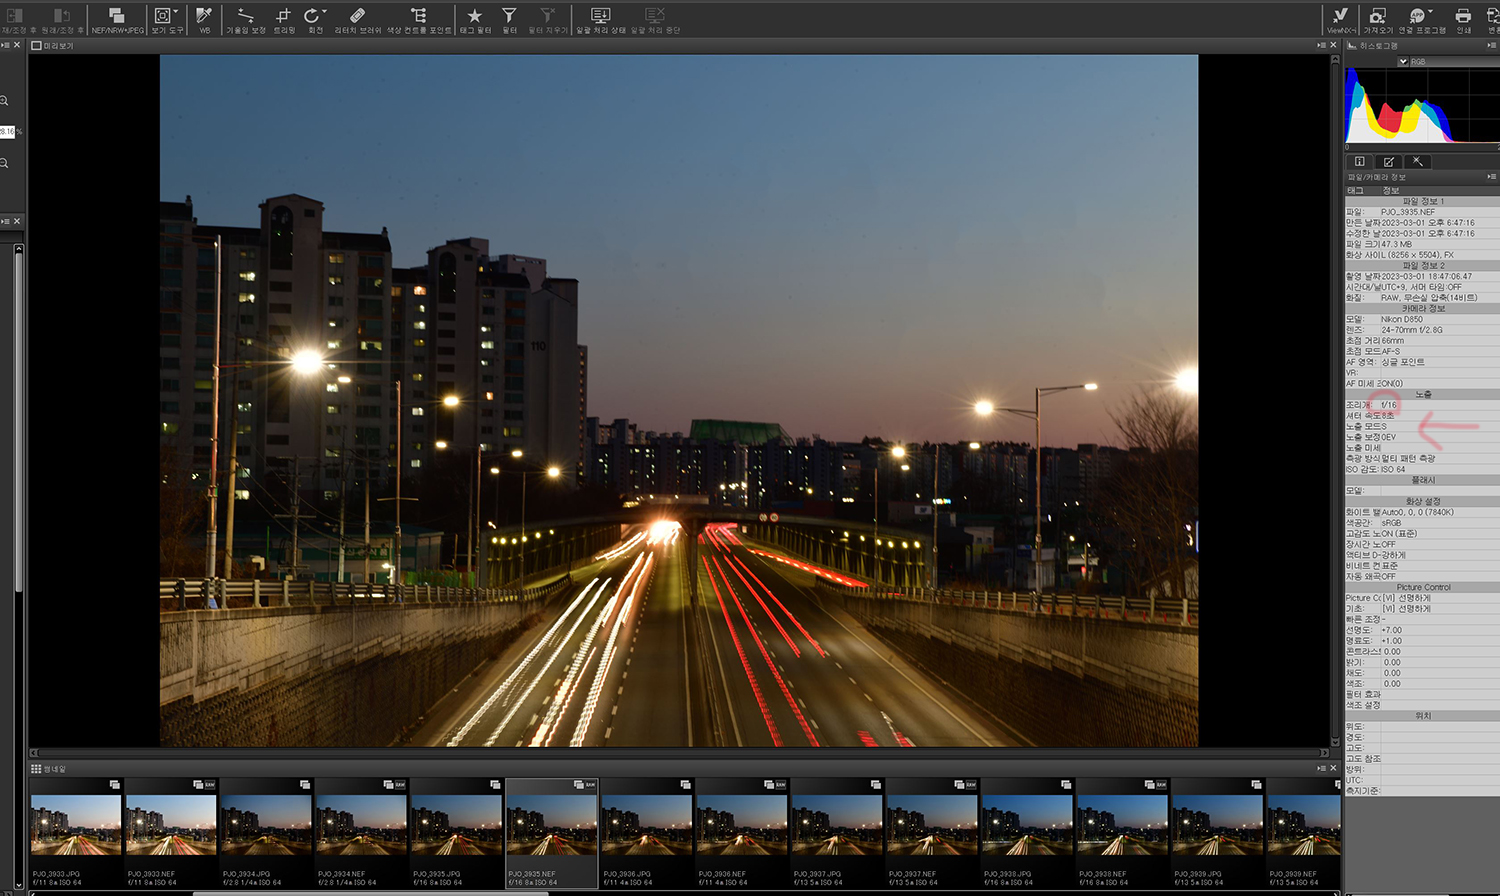Screen dimensions: 1500x896
Task: Toggle the 일괄 처리 상태 batch status panel
Action: (600, 17)
